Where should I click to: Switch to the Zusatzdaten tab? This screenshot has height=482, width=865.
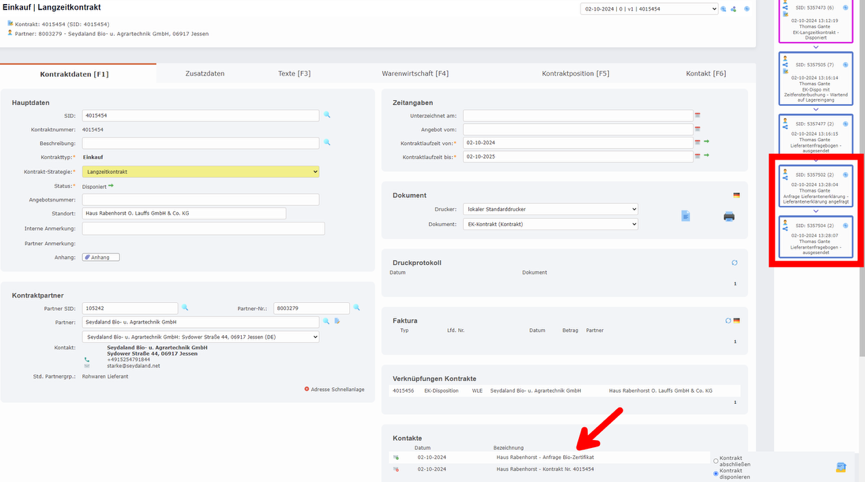coord(205,73)
